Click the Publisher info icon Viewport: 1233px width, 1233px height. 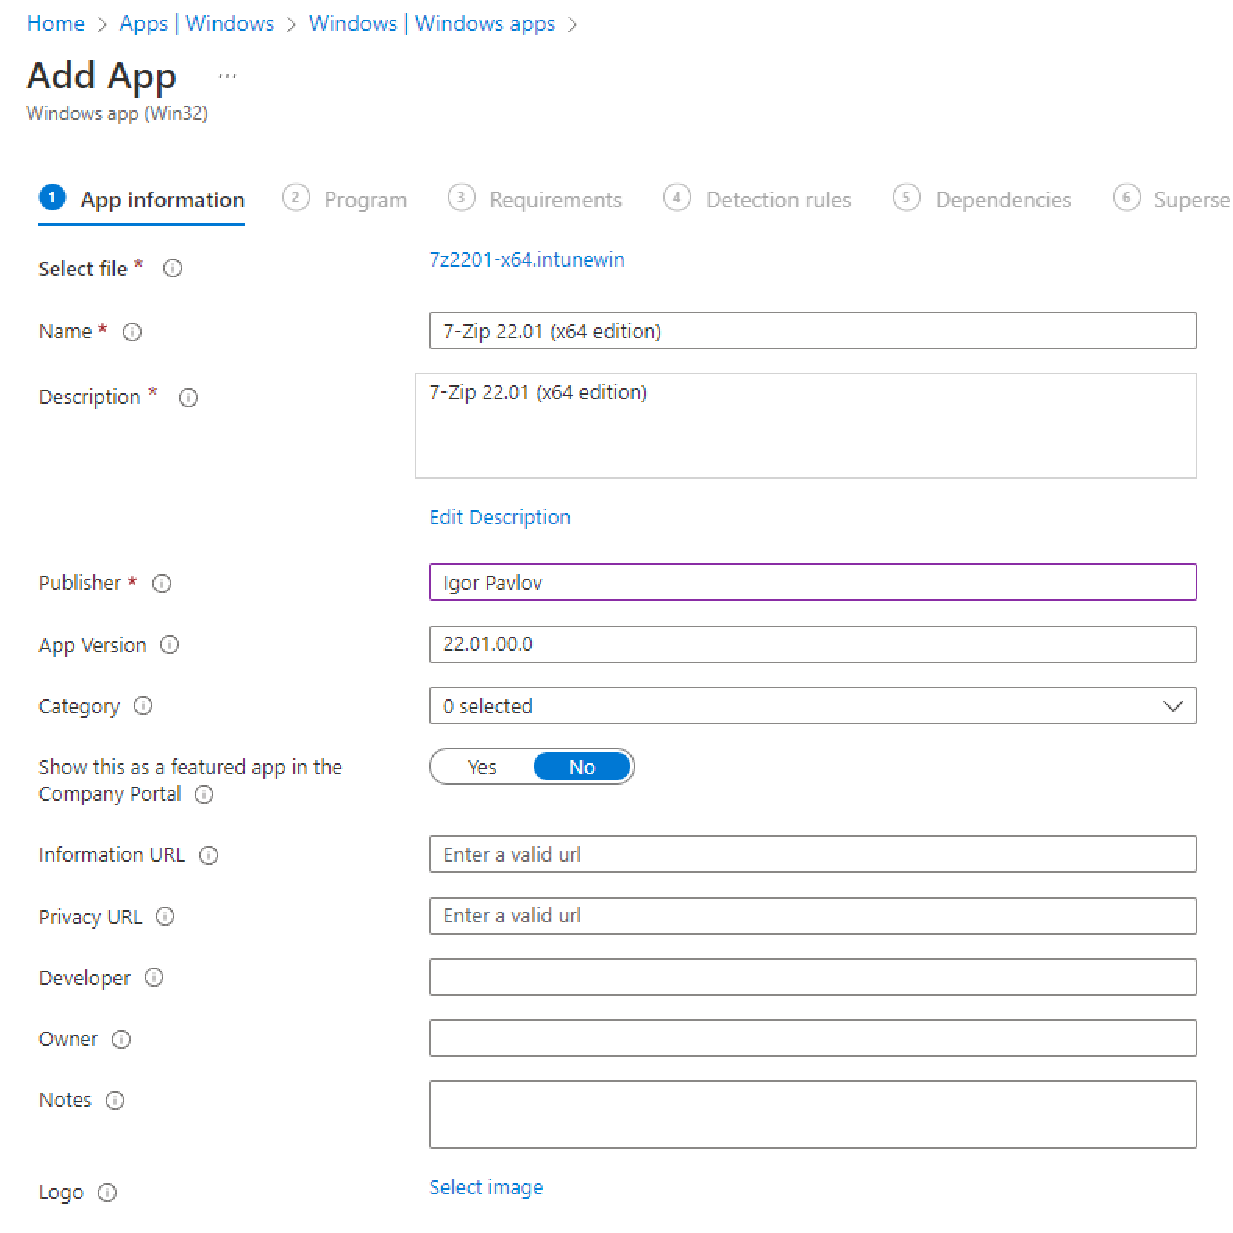[161, 583]
